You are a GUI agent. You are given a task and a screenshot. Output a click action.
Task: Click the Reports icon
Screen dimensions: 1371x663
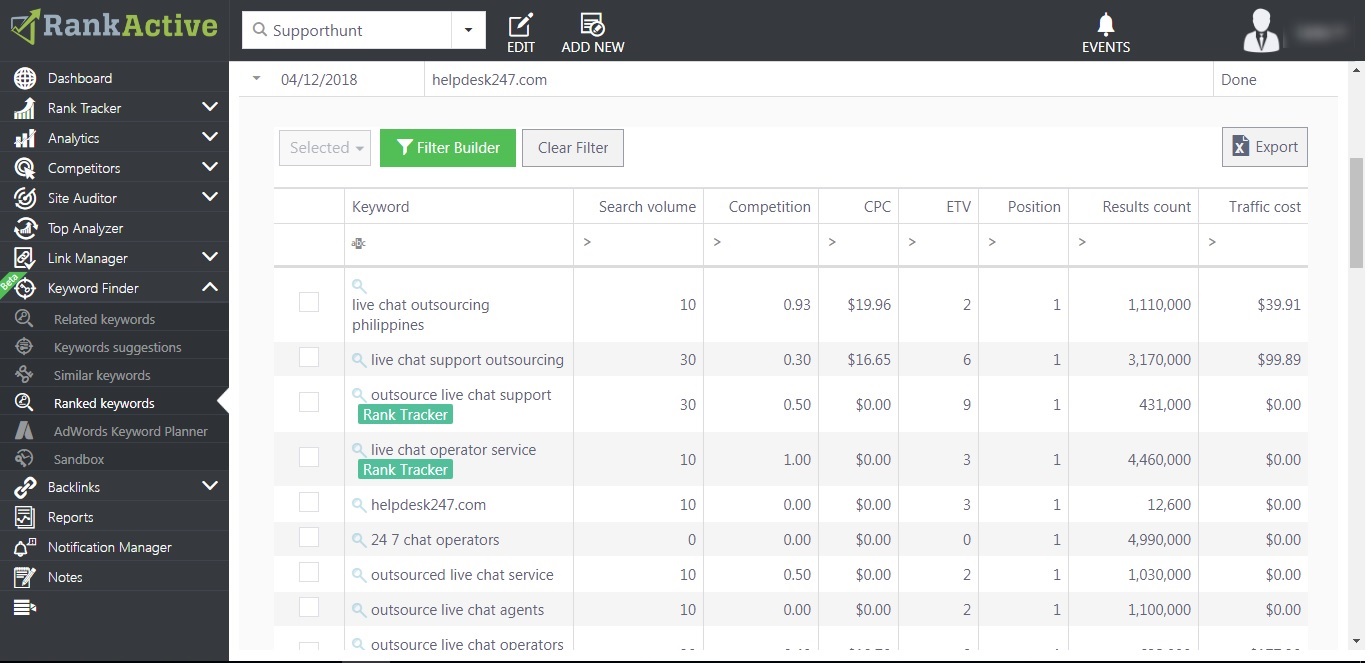[x=25, y=517]
